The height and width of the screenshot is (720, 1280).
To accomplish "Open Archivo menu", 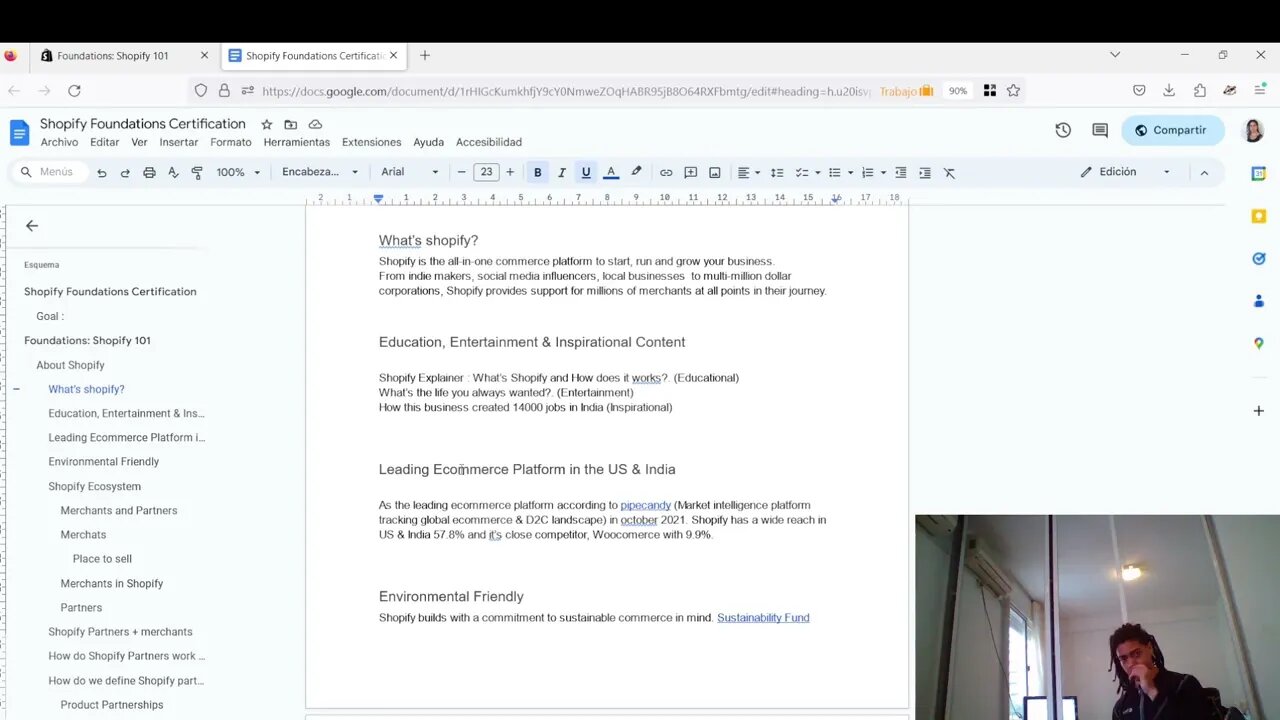I will point(59,142).
